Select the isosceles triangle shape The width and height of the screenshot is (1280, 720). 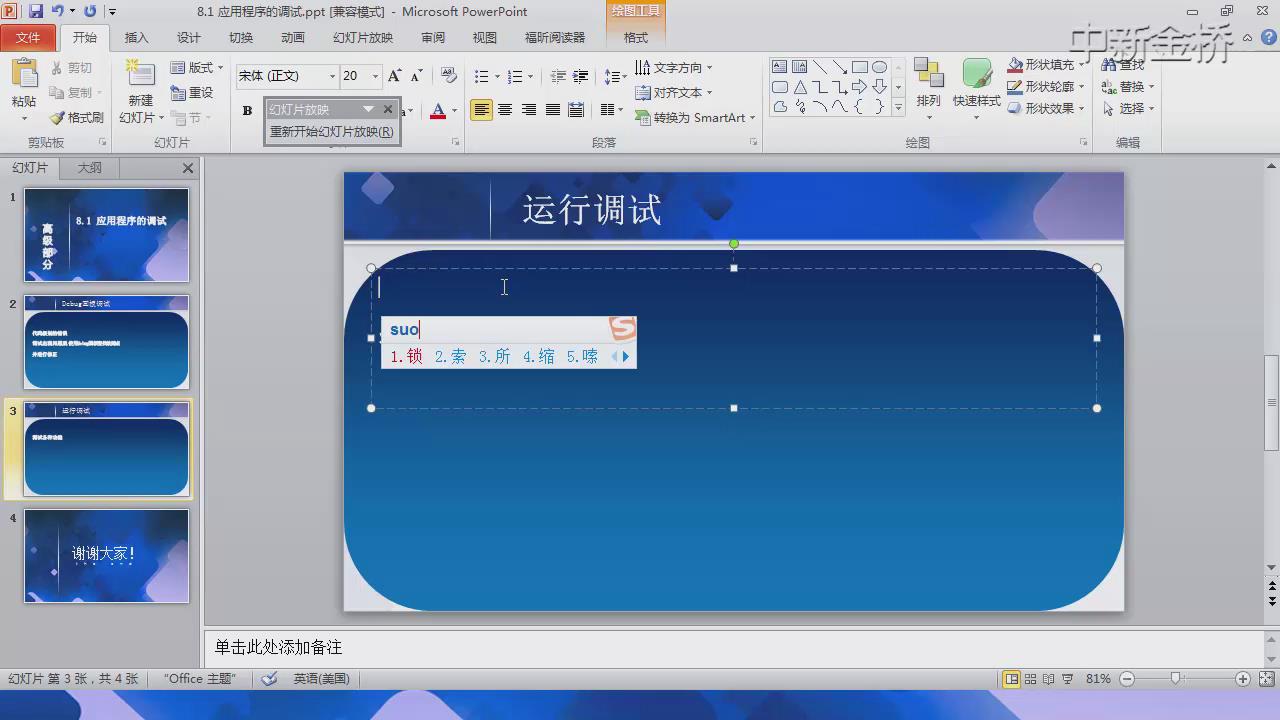click(x=799, y=87)
